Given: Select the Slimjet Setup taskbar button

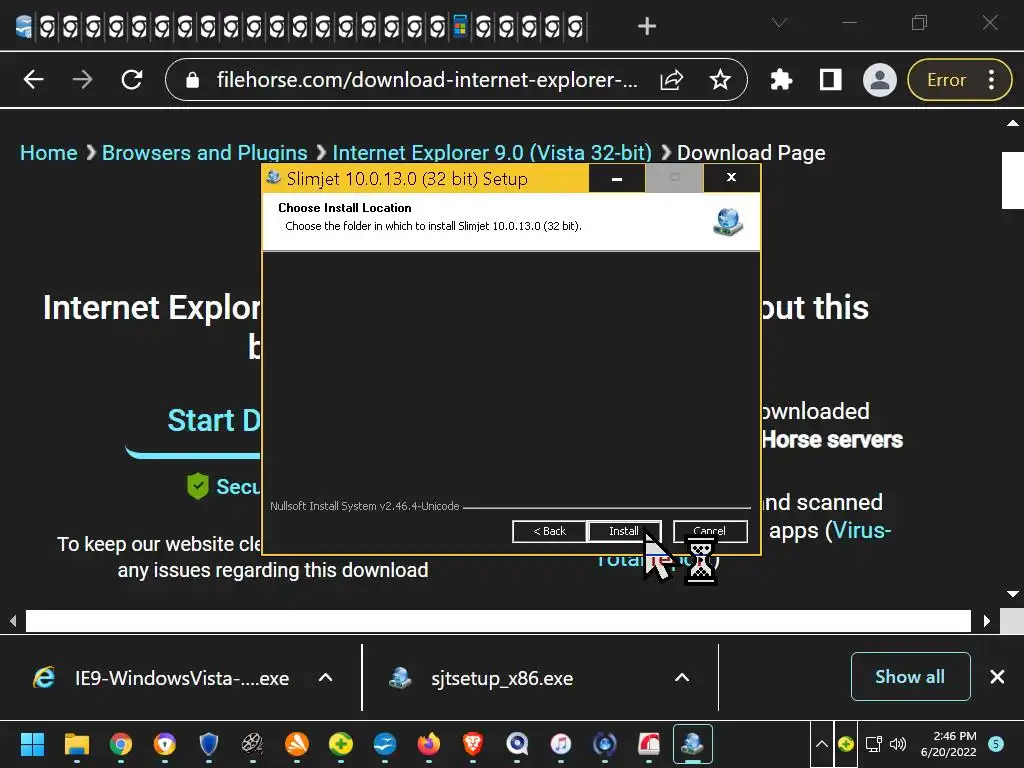Looking at the screenshot, I should pyautogui.click(x=692, y=744).
